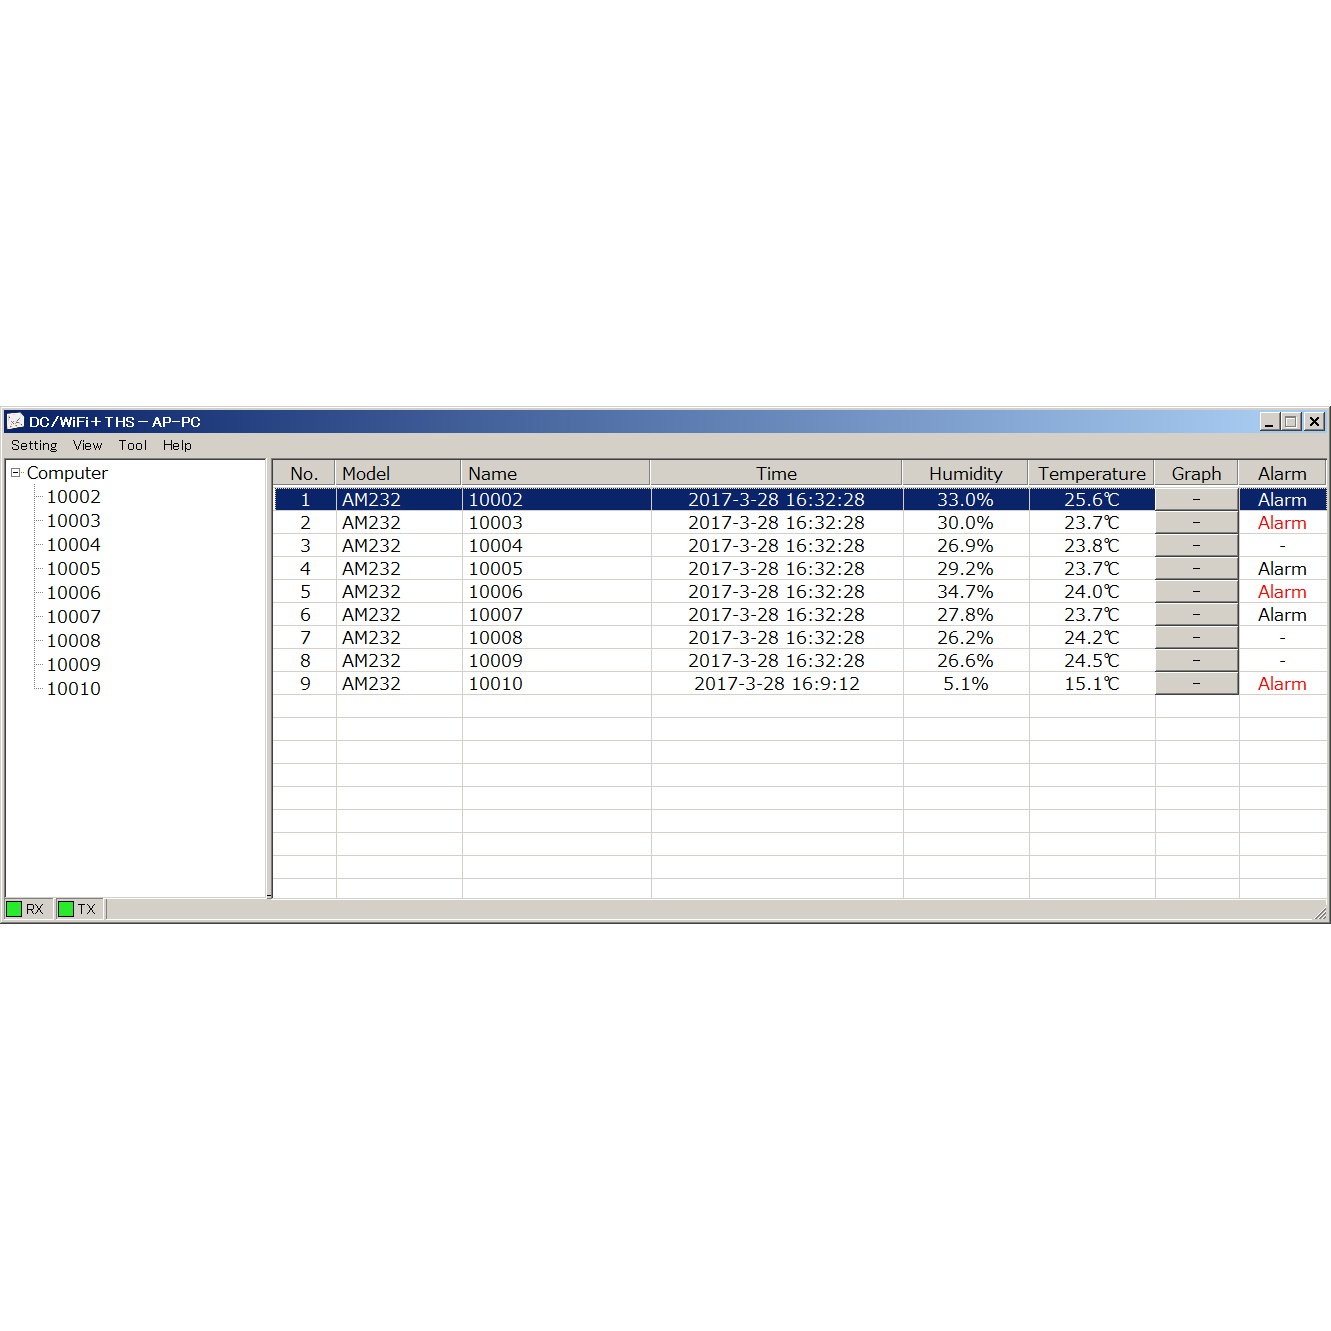This screenshot has height=1331, width=1331.
Task: Click the app icon in title bar
Action: click(x=15, y=422)
